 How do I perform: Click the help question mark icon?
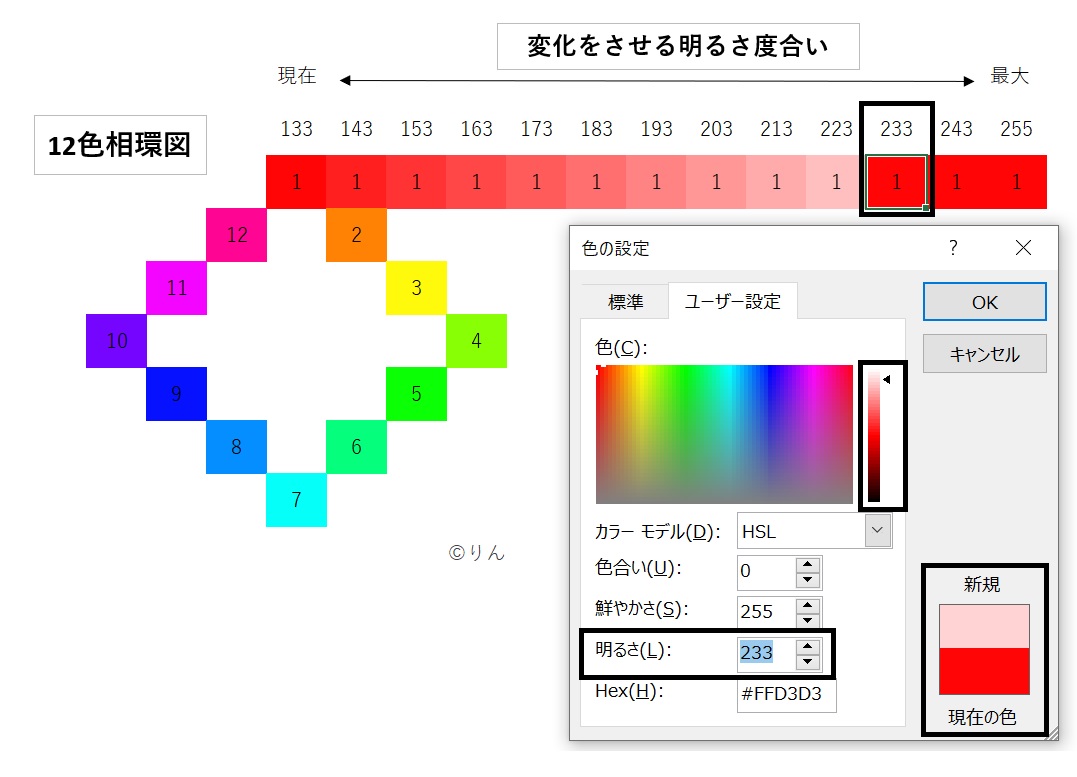pos(953,247)
